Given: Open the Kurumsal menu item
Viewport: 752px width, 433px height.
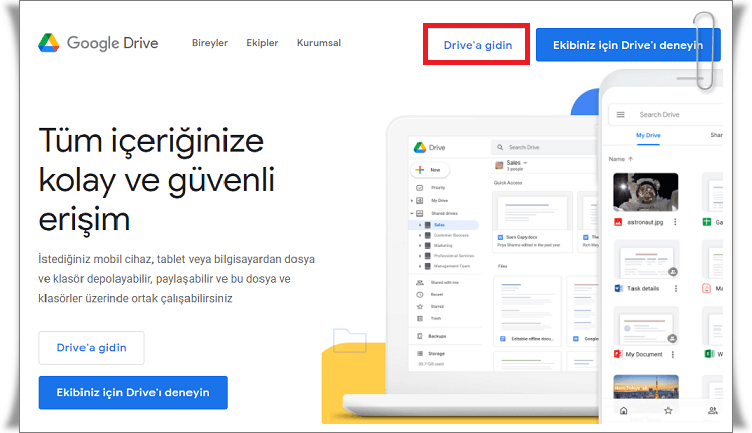Looking at the screenshot, I should (x=318, y=43).
